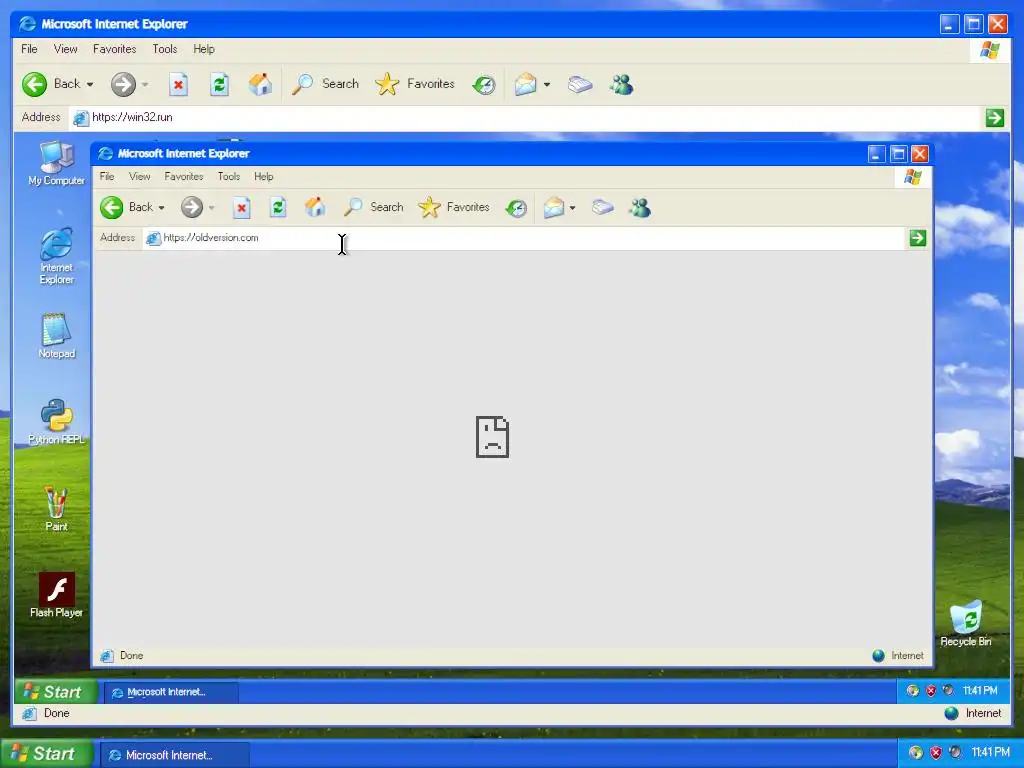Click Internet zone text in inner status bar
The width and height of the screenshot is (1024, 768).
tap(907, 656)
